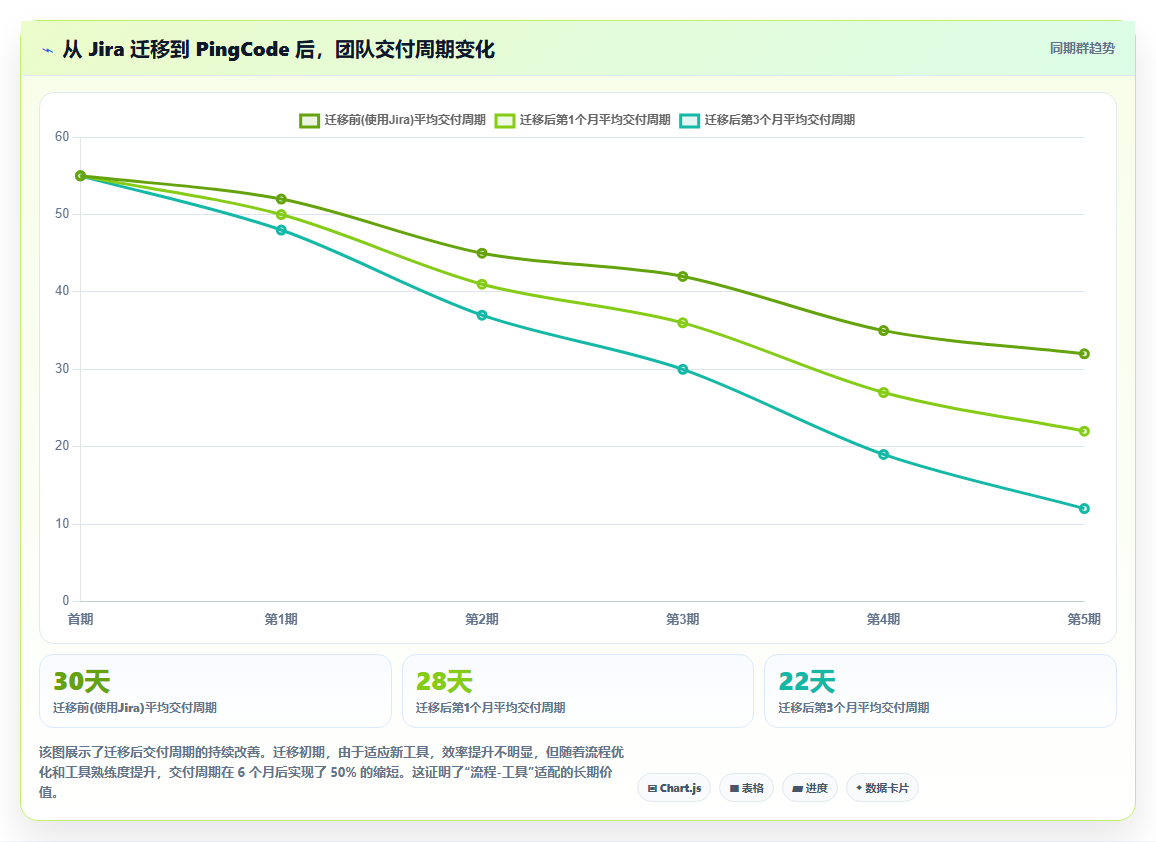The width and height of the screenshot is (1156, 842).
Task: Click the dark green data point at 第5期
Action: click(1084, 354)
